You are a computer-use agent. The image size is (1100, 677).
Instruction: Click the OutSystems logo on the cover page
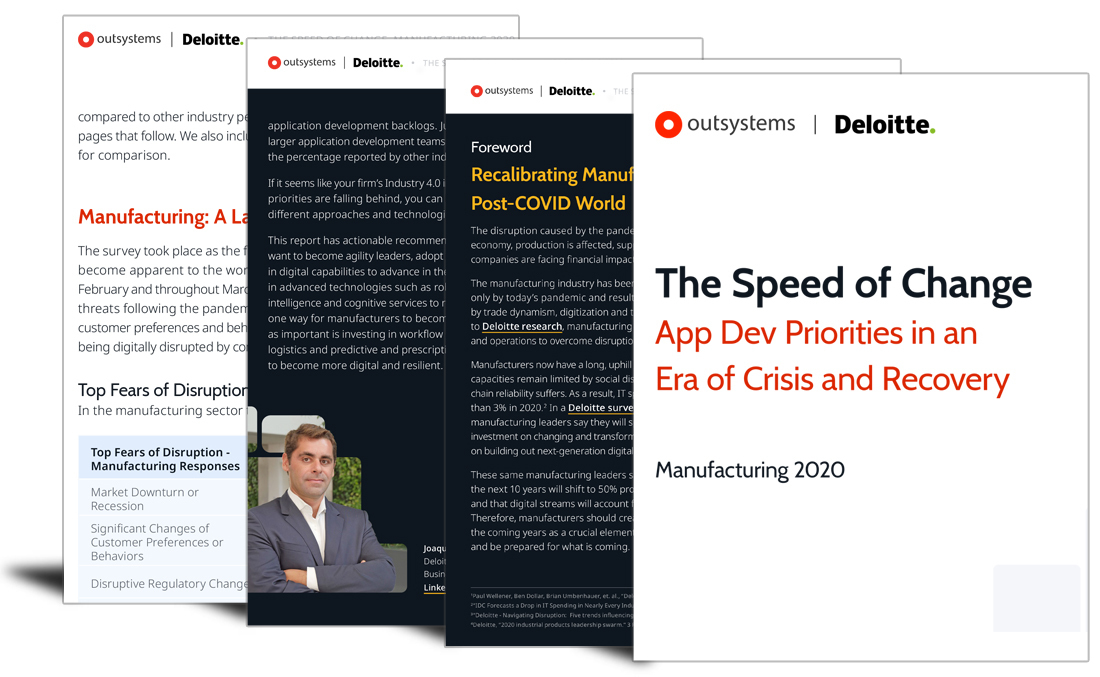[x=725, y=124]
